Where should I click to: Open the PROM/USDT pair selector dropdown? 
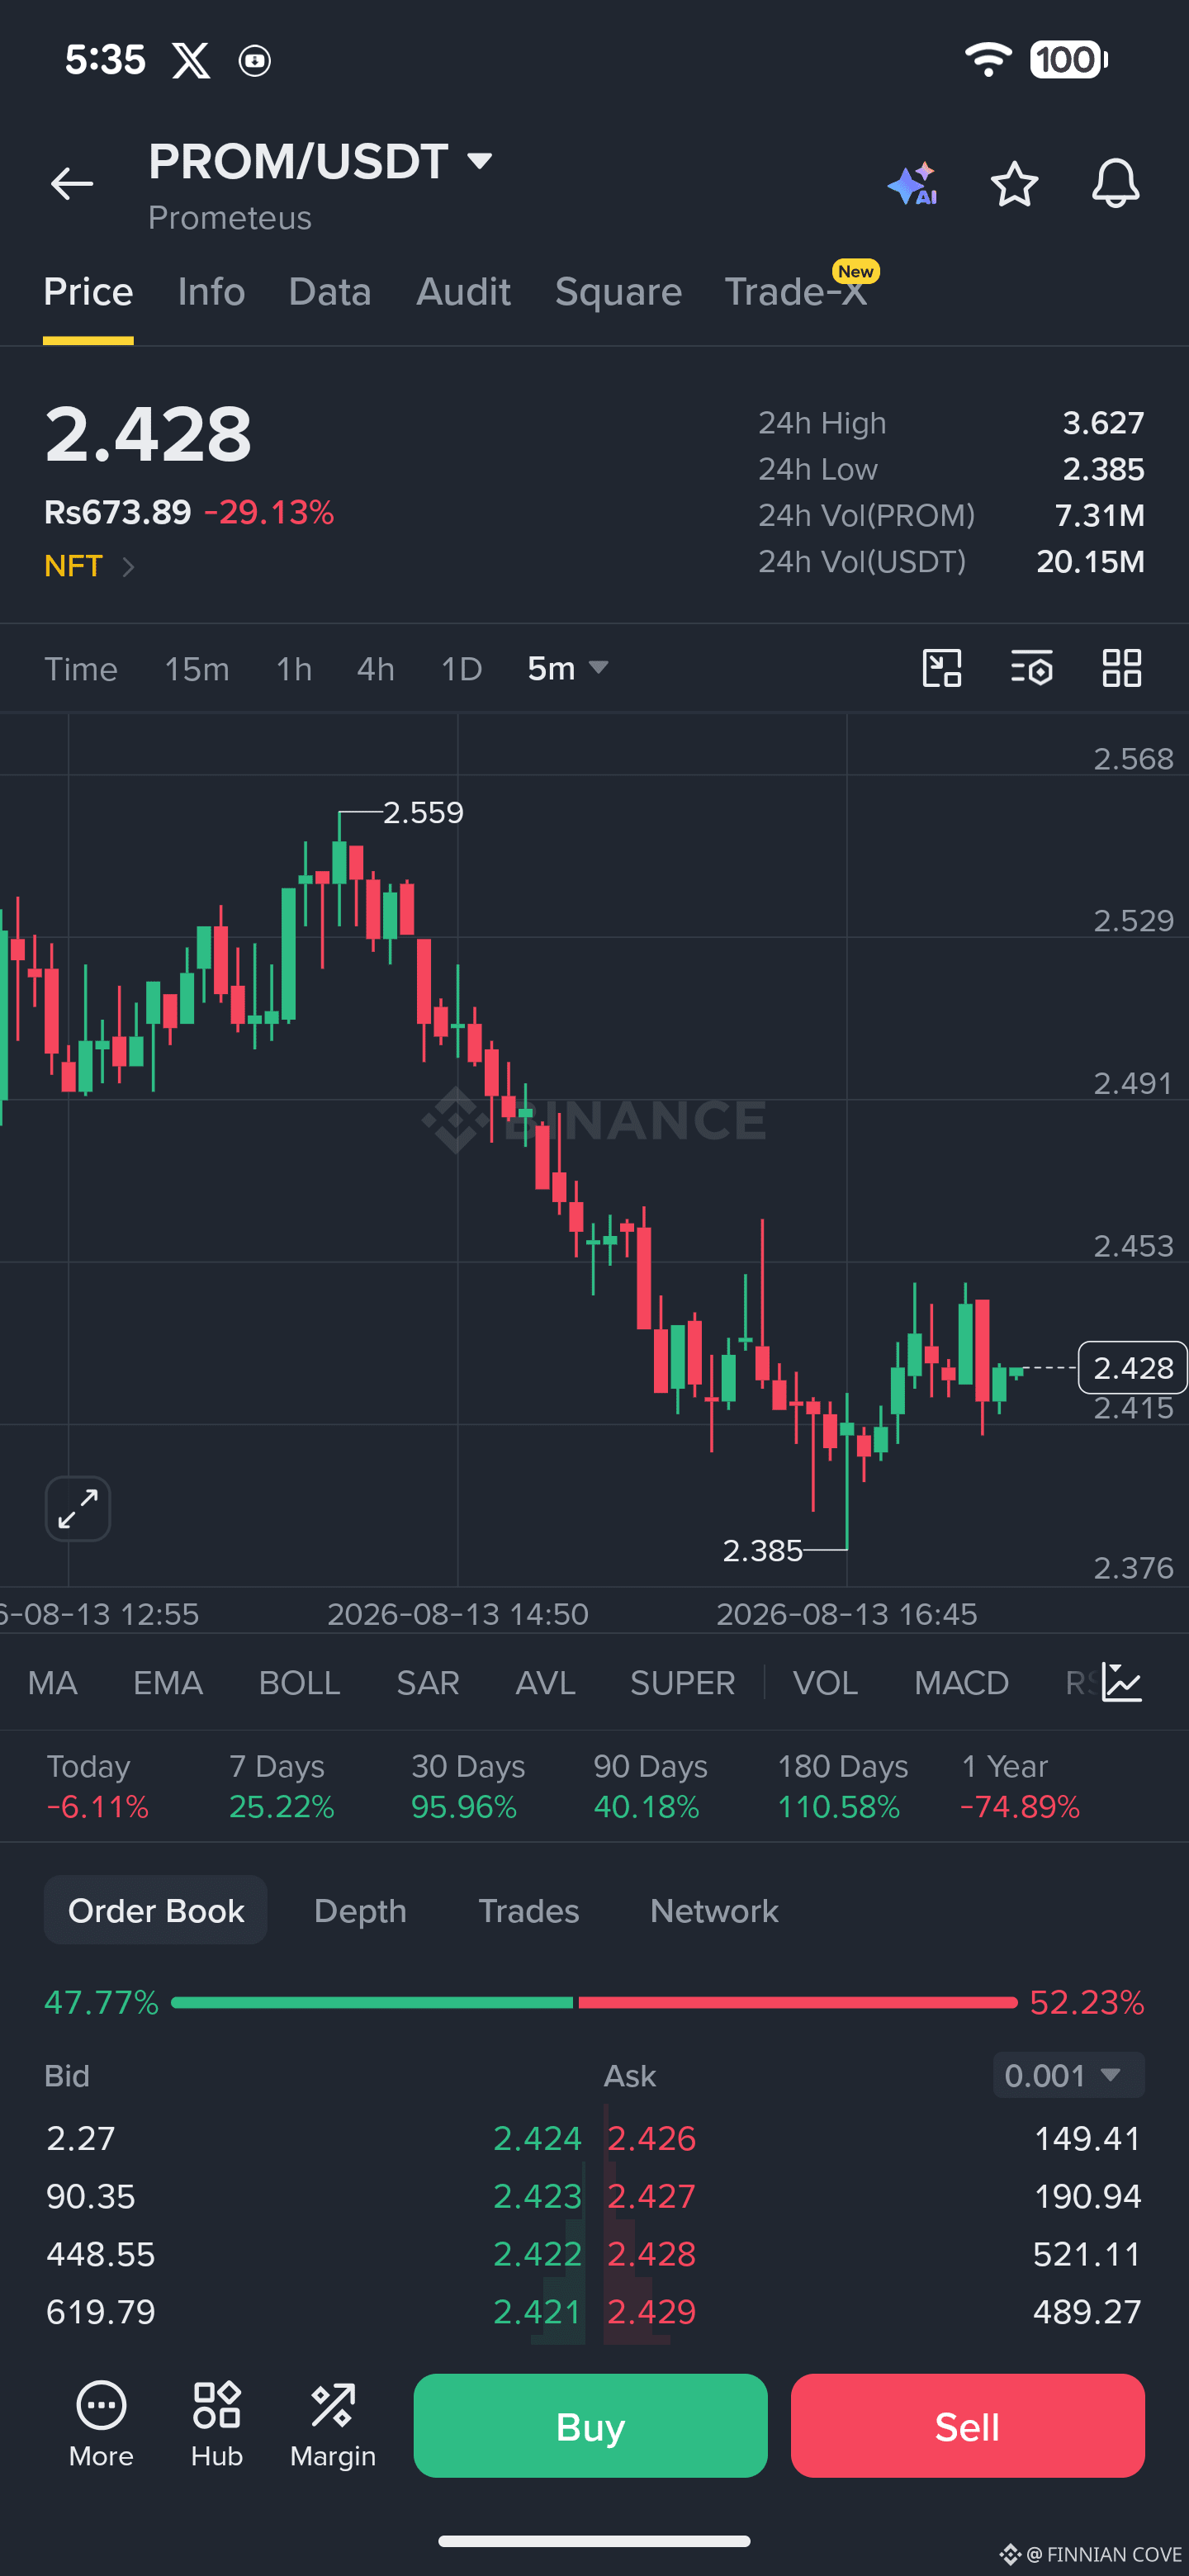pos(320,161)
